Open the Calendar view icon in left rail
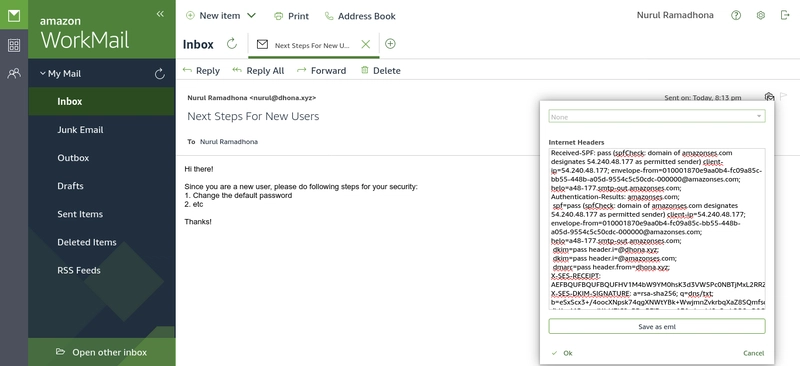800x366 pixels. point(14,45)
